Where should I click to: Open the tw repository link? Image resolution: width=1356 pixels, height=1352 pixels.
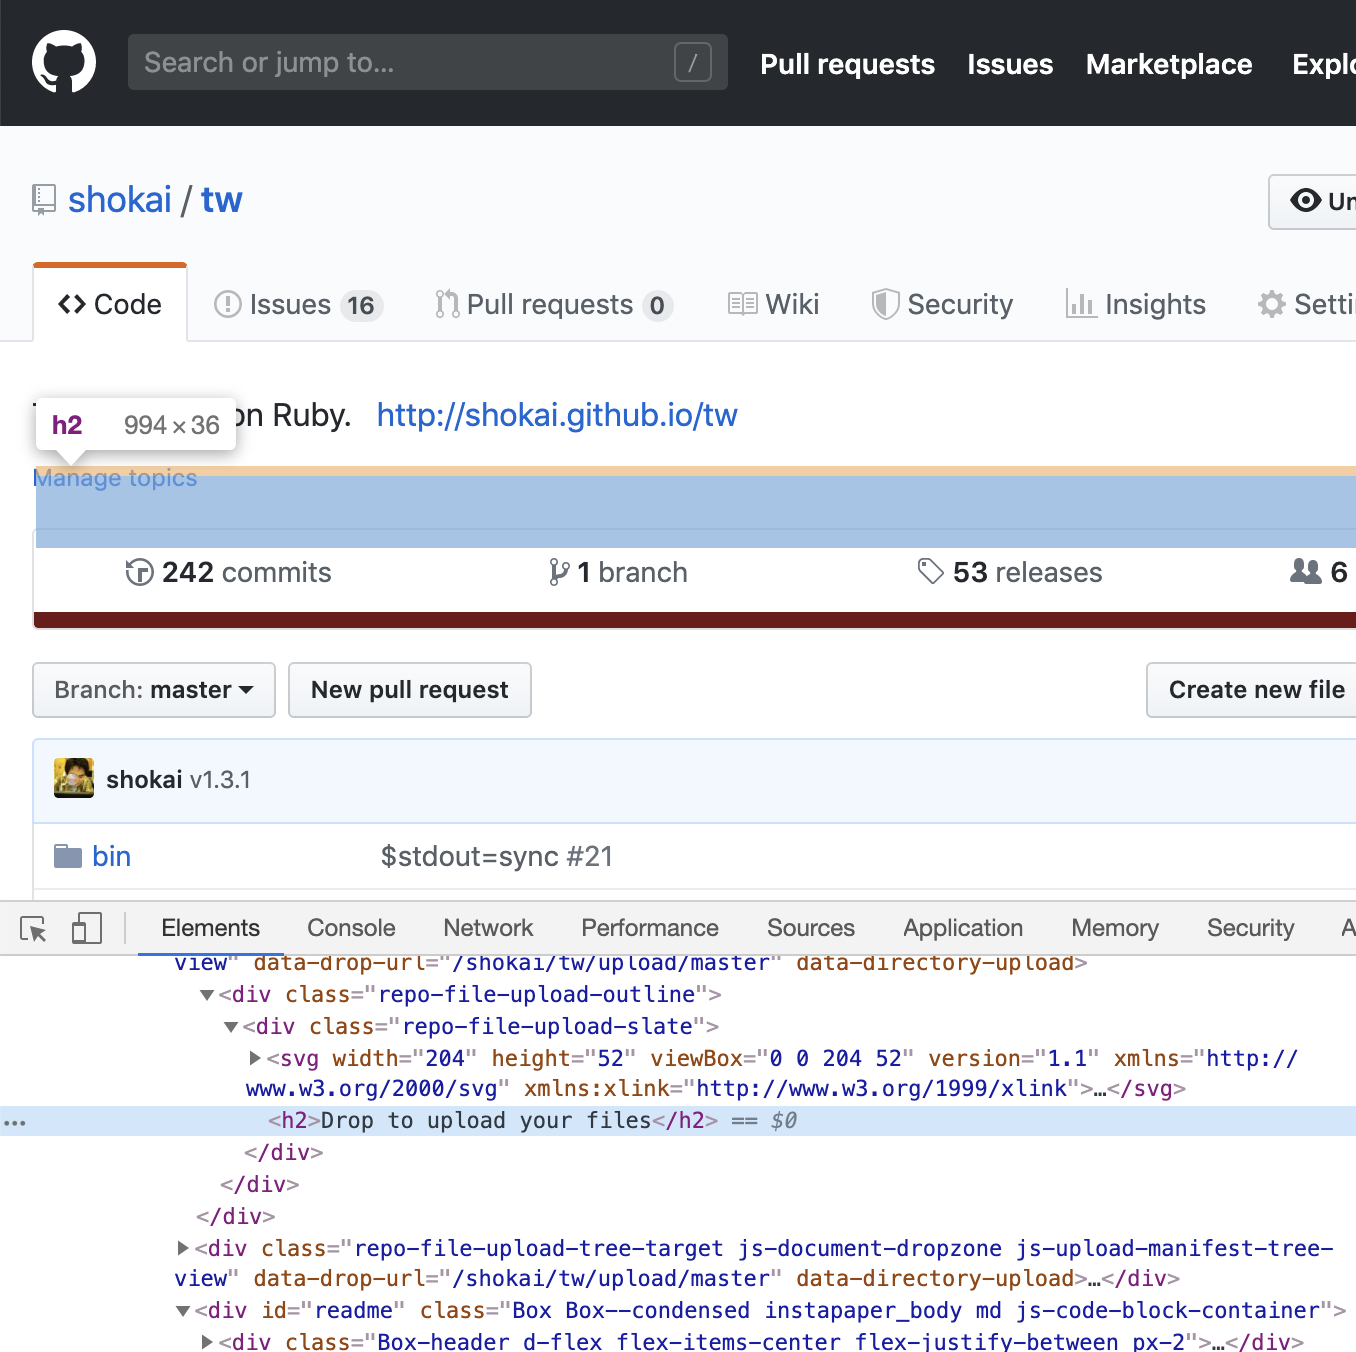222,200
